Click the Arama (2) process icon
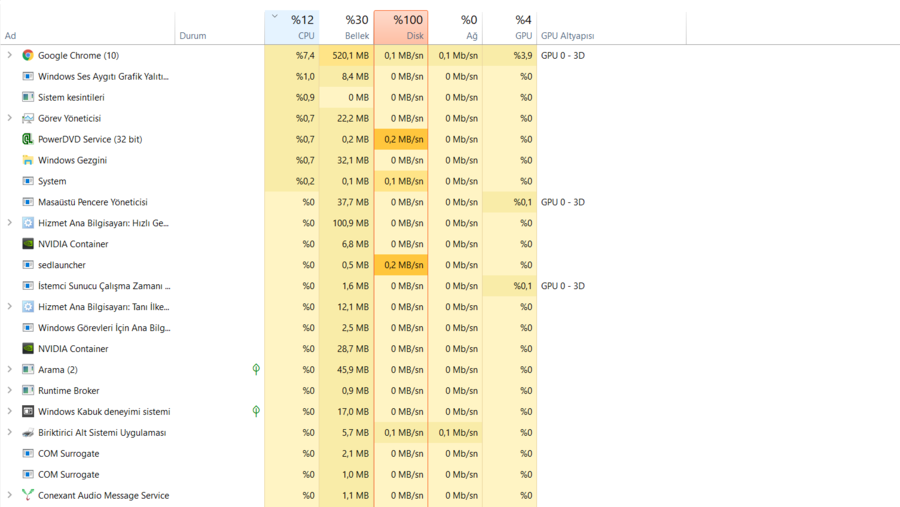 click(28, 370)
